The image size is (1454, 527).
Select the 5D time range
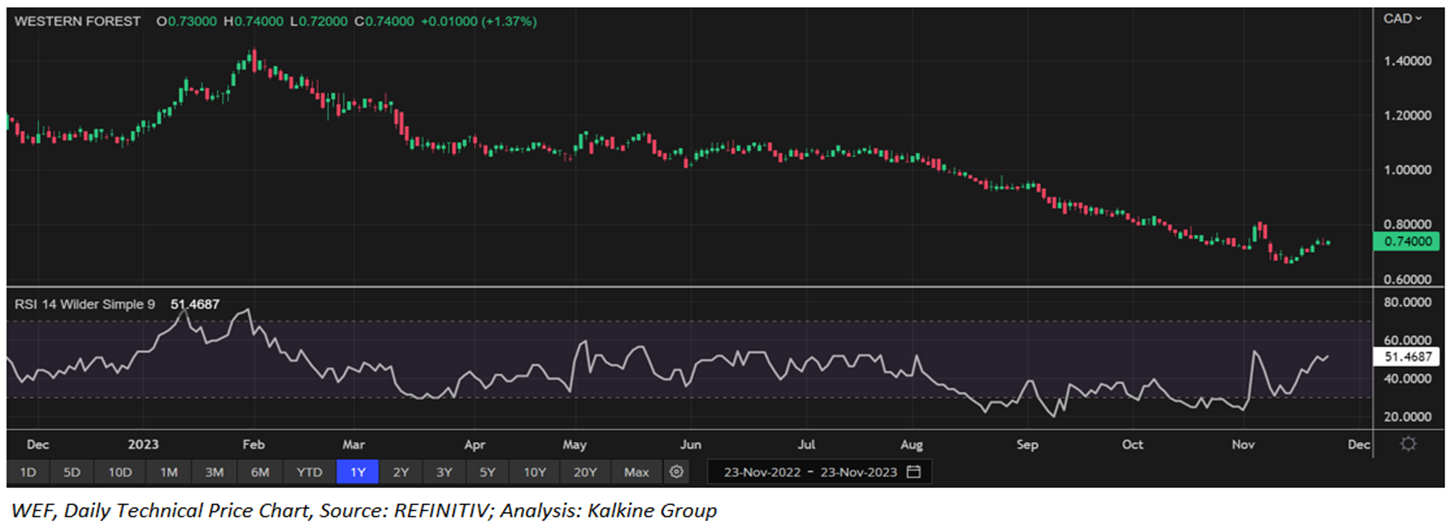click(x=73, y=471)
